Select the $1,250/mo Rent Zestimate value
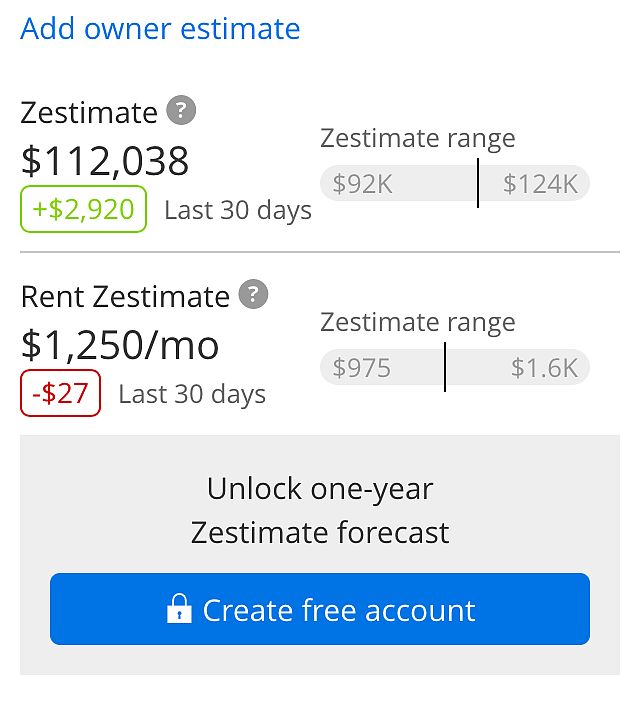The height and width of the screenshot is (720, 640). pyautogui.click(x=120, y=345)
